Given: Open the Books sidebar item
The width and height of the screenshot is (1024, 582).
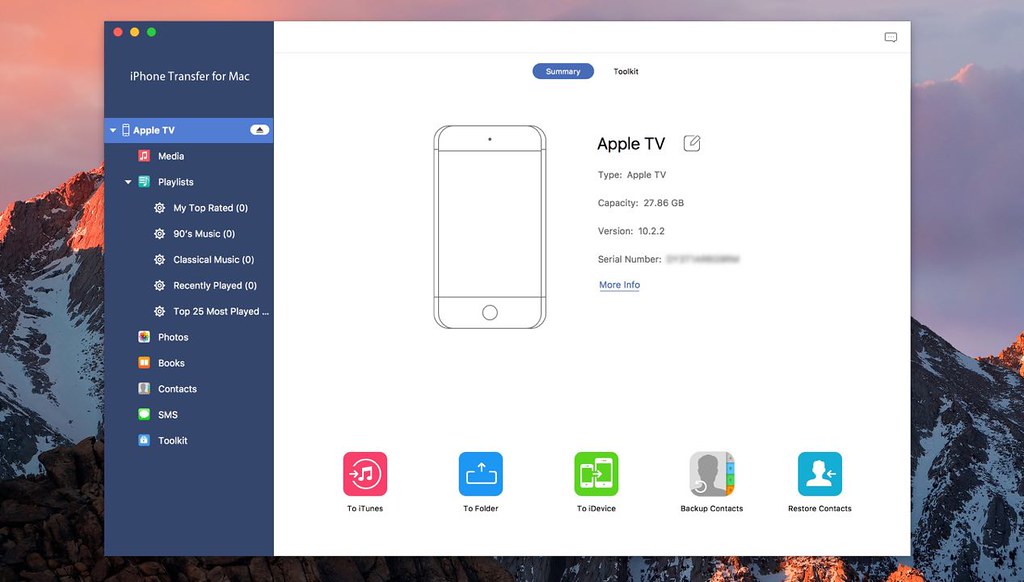Looking at the screenshot, I should pos(171,363).
